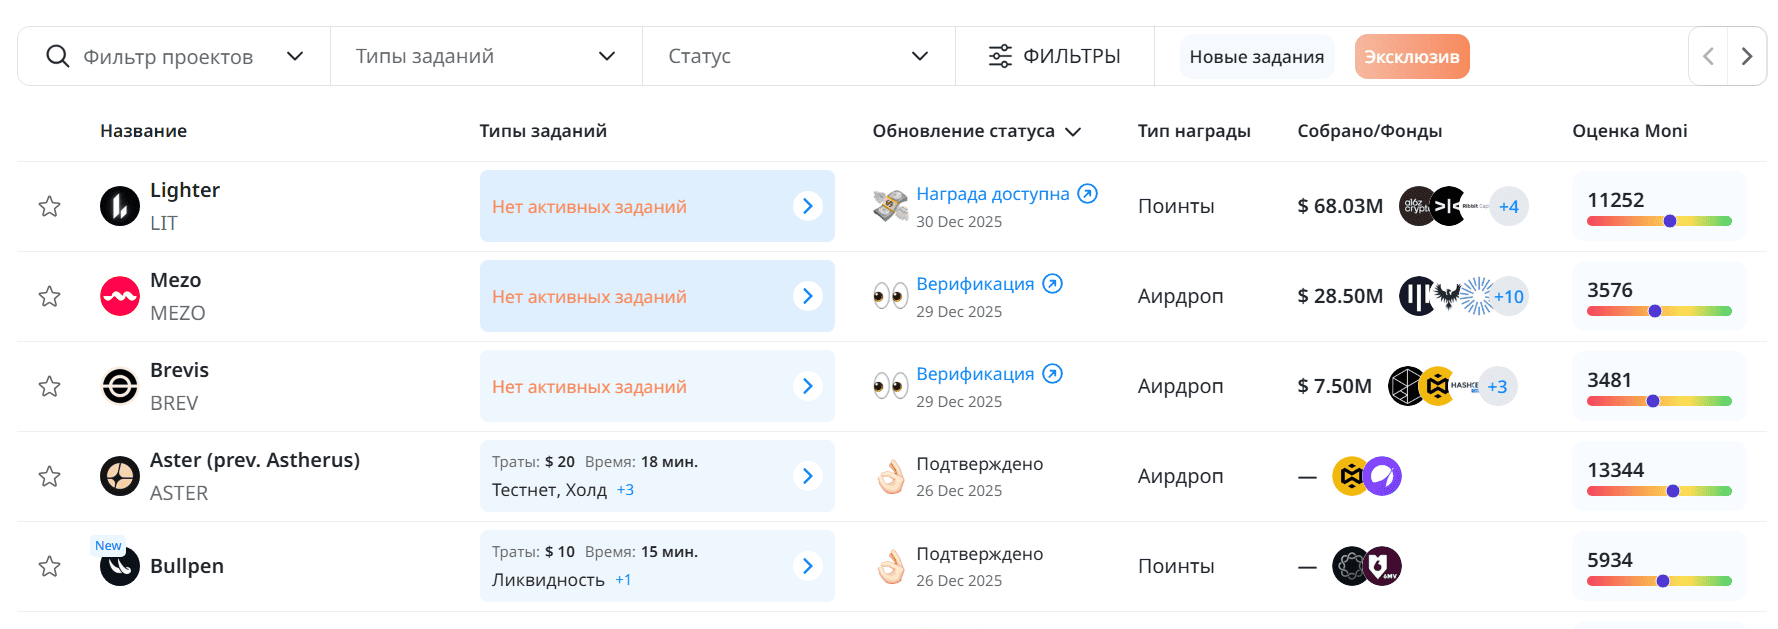Screen dimensions: 1778x629
Task: Click the eyes emoji in Mezo row
Action: (890, 296)
